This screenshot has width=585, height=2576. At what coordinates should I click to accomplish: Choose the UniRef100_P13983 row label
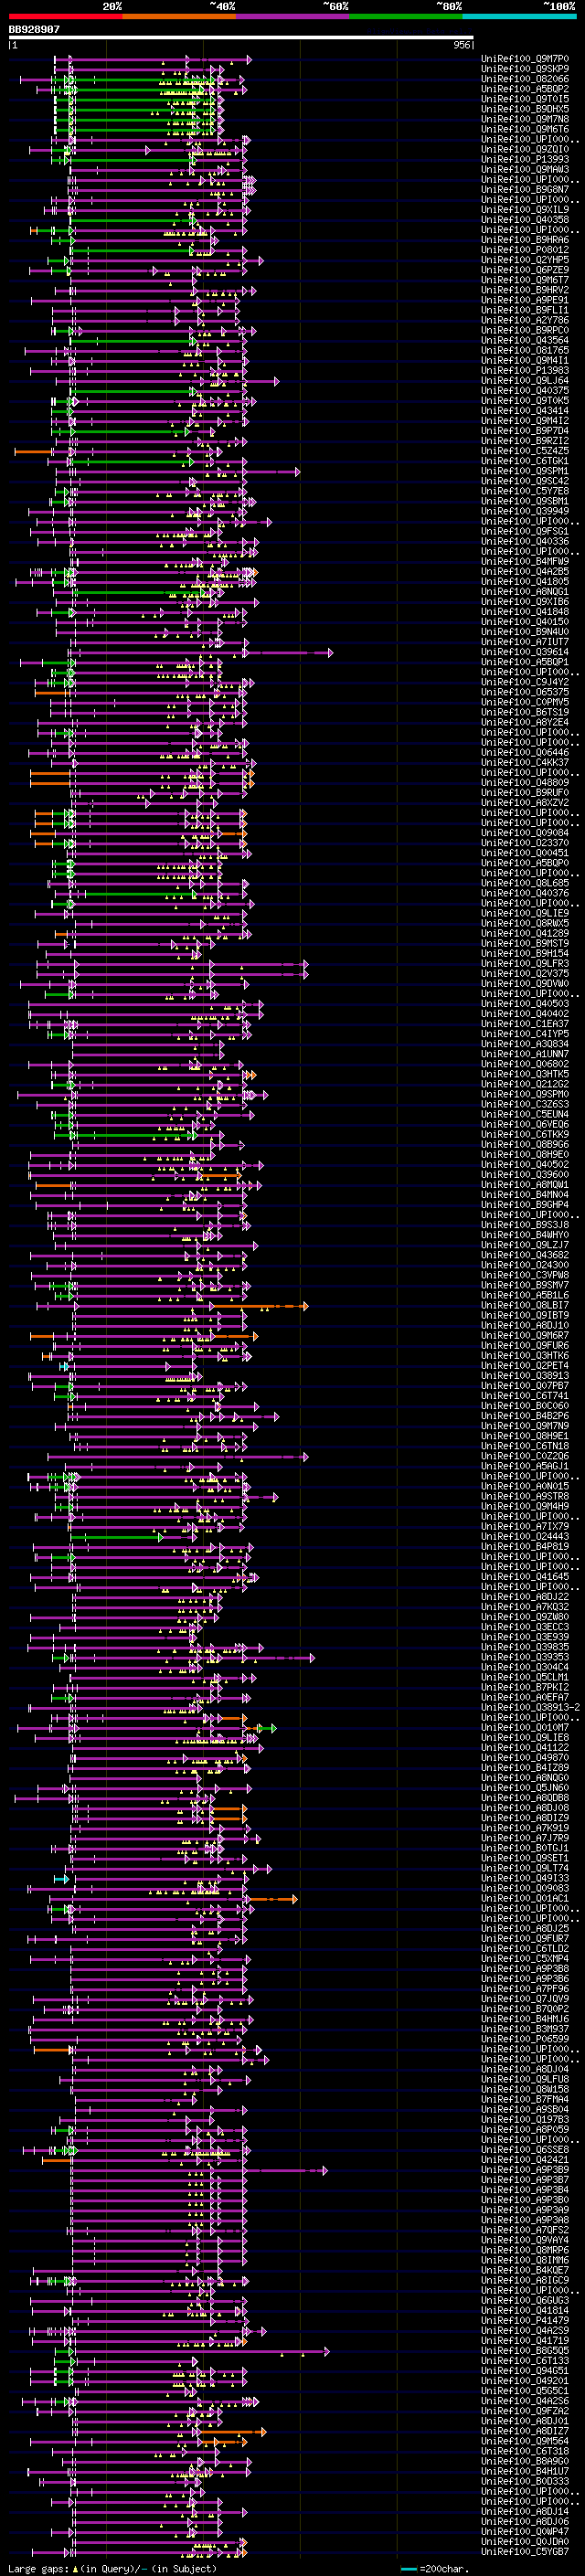click(525, 370)
